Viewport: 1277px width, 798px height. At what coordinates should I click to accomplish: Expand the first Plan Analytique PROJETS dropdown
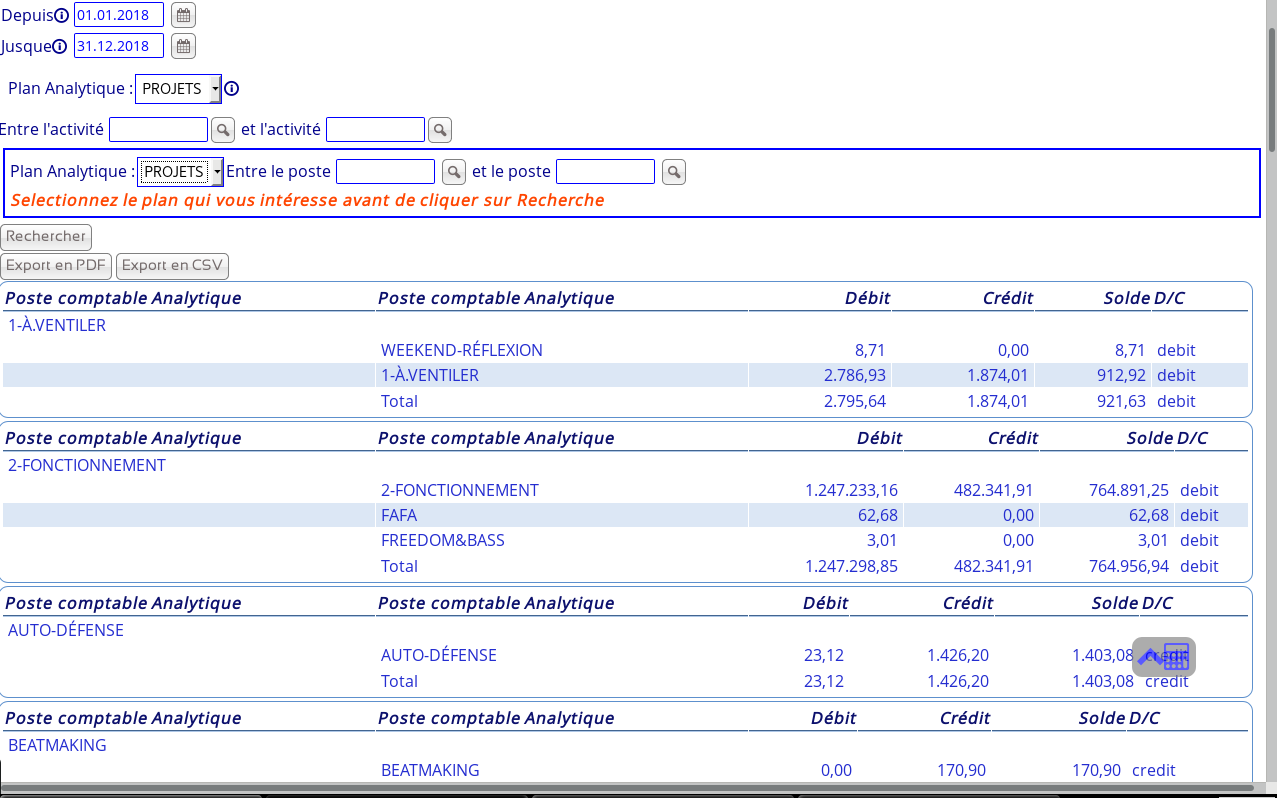coord(178,89)
